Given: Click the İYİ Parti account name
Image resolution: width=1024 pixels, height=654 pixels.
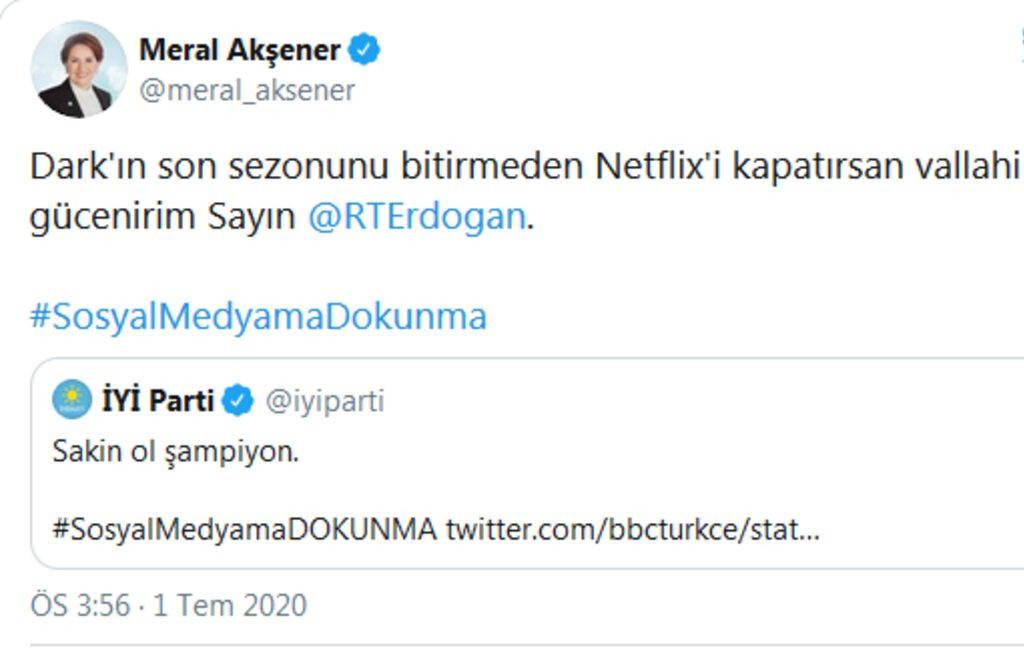Looking at the screenshot, I should [x=158, y=401].
